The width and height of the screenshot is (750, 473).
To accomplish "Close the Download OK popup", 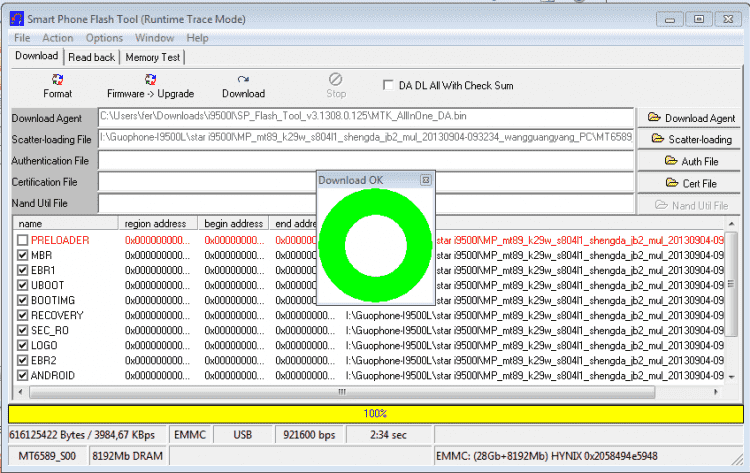I will tap(425, 180).
